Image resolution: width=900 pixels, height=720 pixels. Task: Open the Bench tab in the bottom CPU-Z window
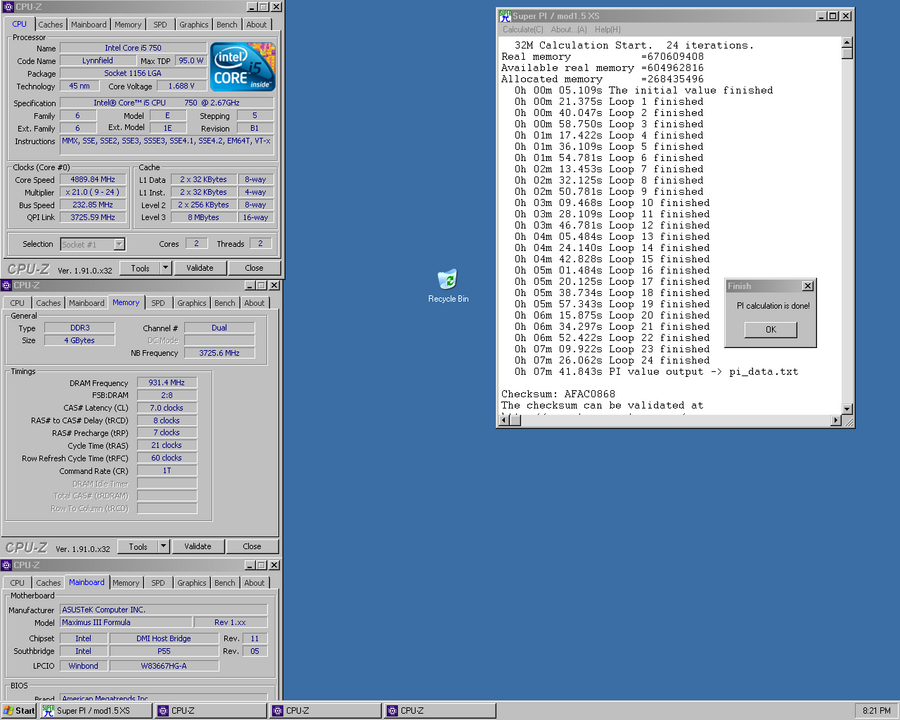pyautogui.click(x=224, y=583)
